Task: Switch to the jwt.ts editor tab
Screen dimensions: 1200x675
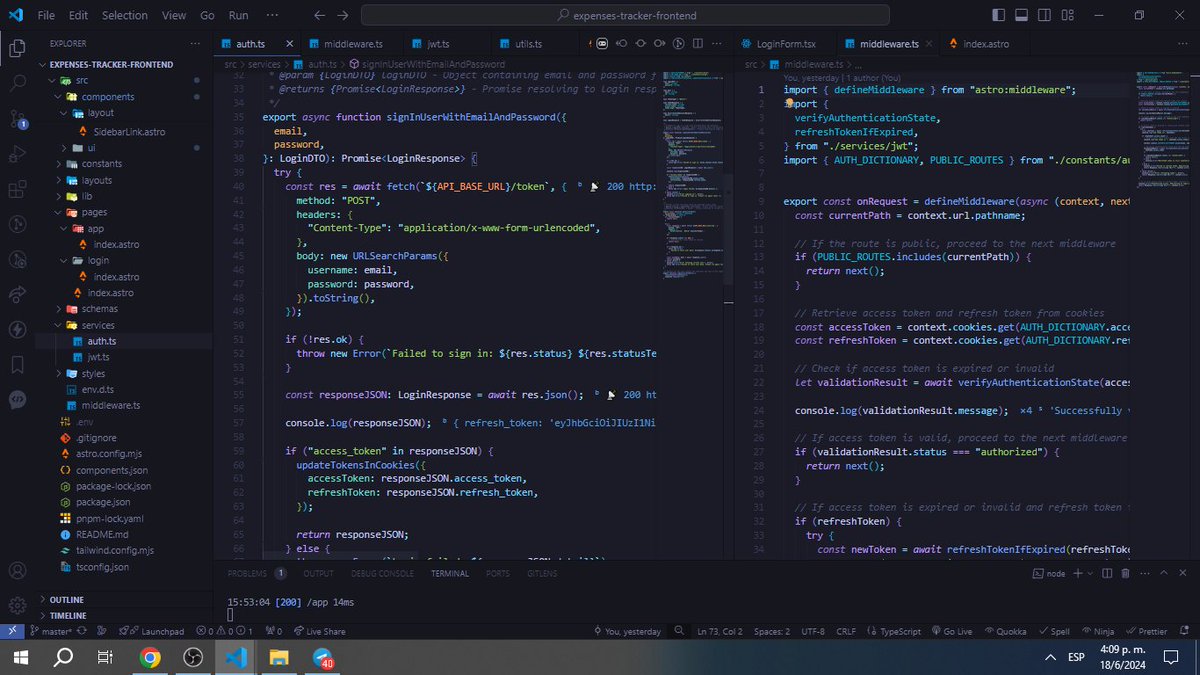Action: click(x=438, y=43)
